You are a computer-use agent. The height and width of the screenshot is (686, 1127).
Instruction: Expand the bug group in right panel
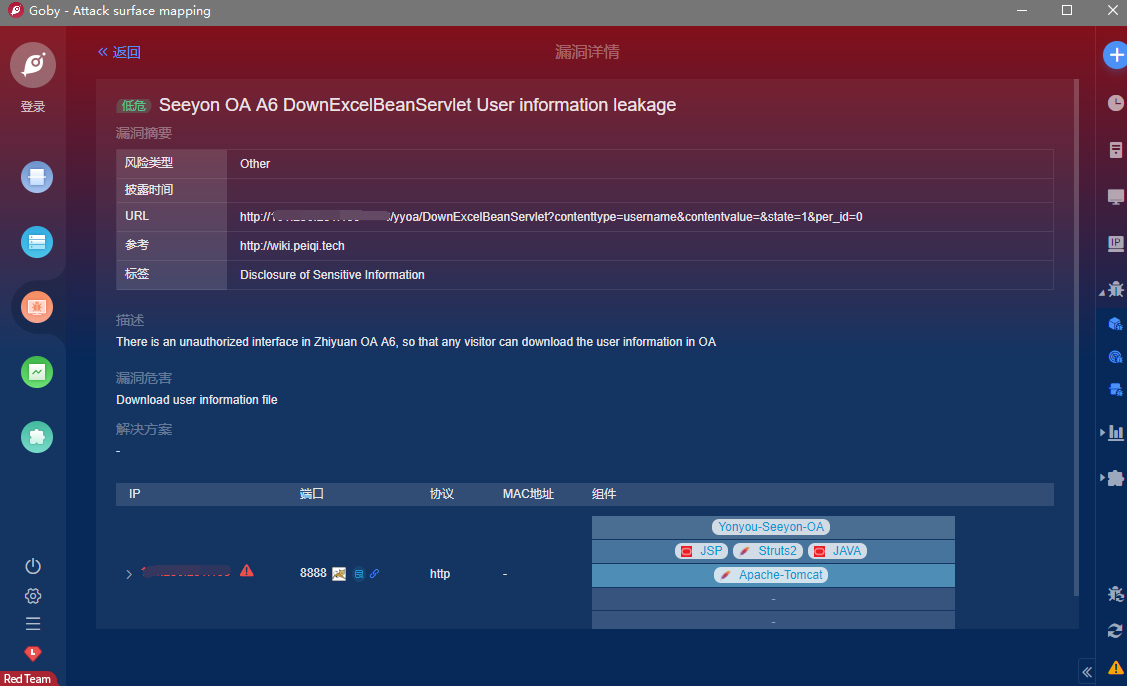(1113, 289)
